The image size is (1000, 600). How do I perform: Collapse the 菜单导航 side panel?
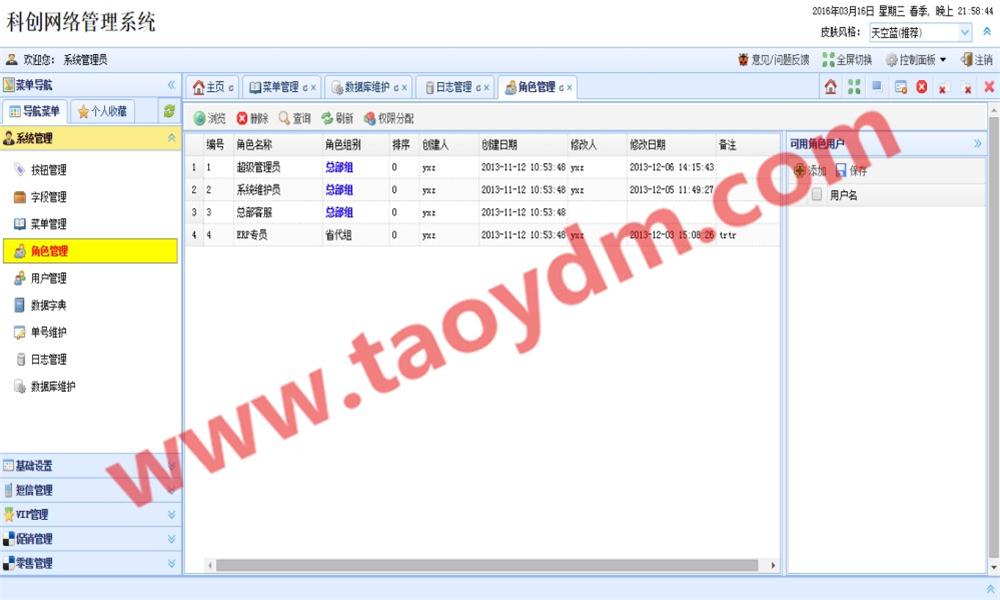coord(171,85)
